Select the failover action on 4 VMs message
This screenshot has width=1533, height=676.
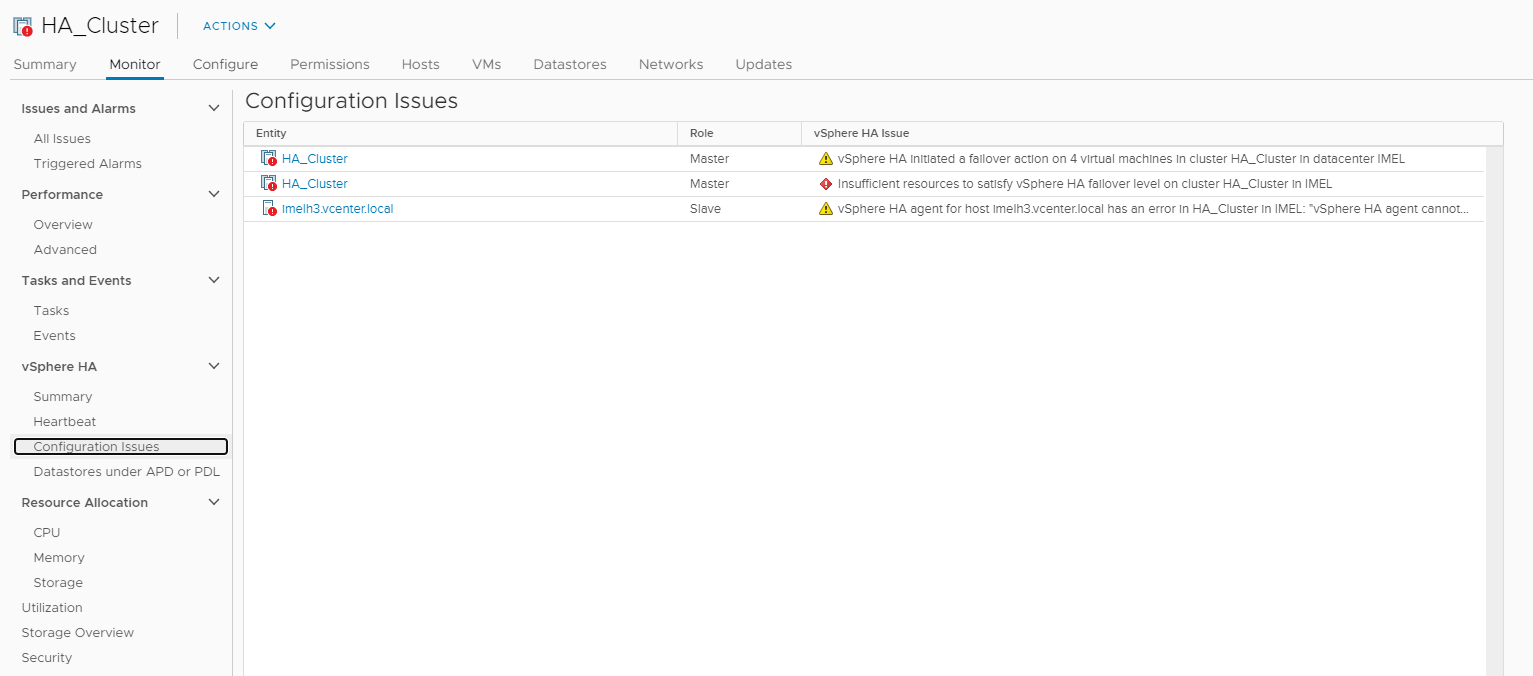point(1121,159)
